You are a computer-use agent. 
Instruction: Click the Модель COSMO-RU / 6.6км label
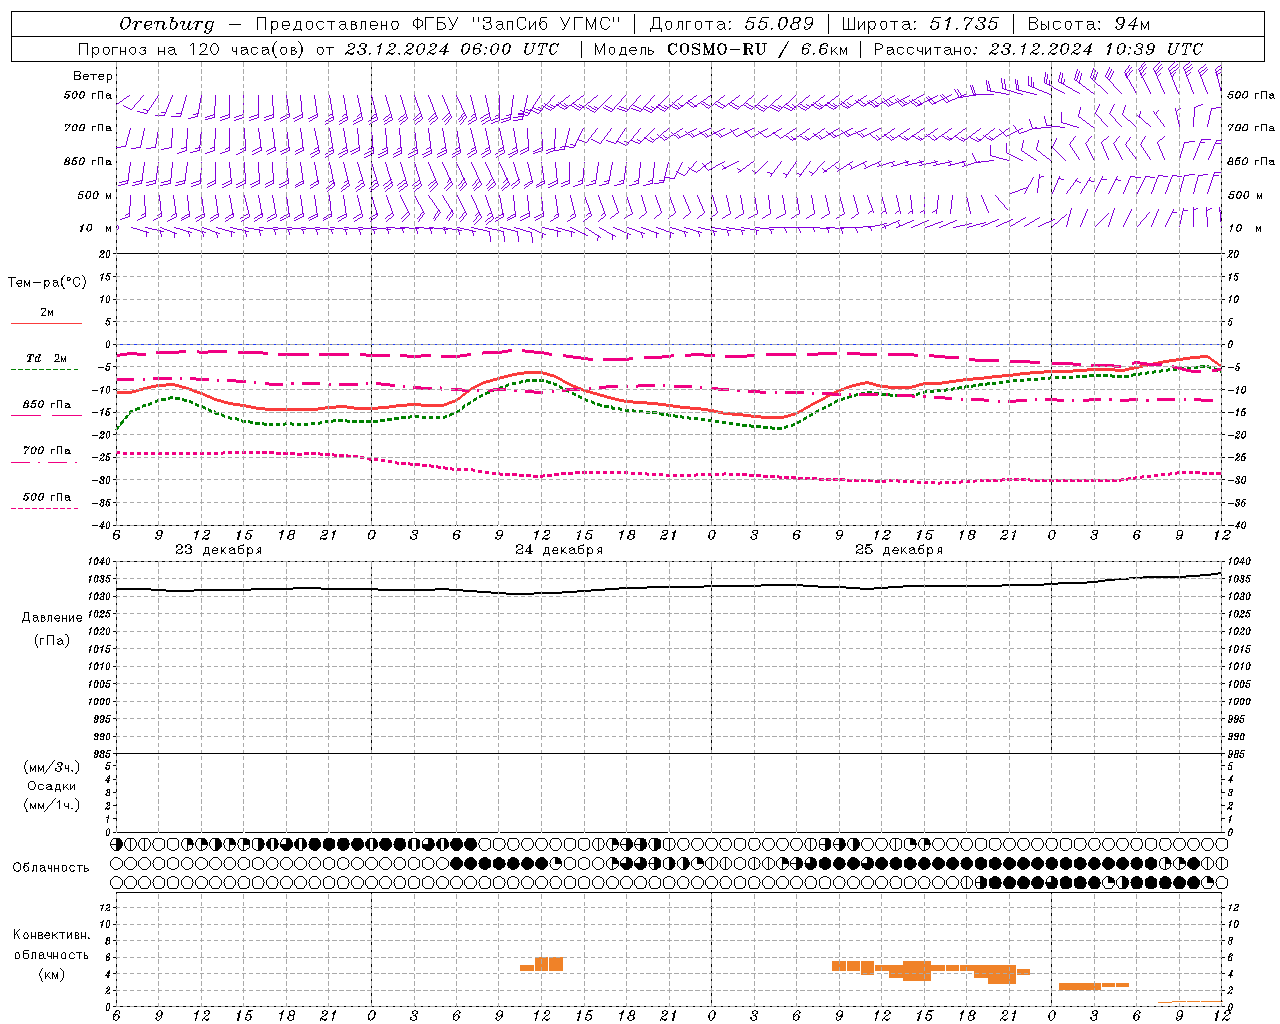click(x=720, y=49)
